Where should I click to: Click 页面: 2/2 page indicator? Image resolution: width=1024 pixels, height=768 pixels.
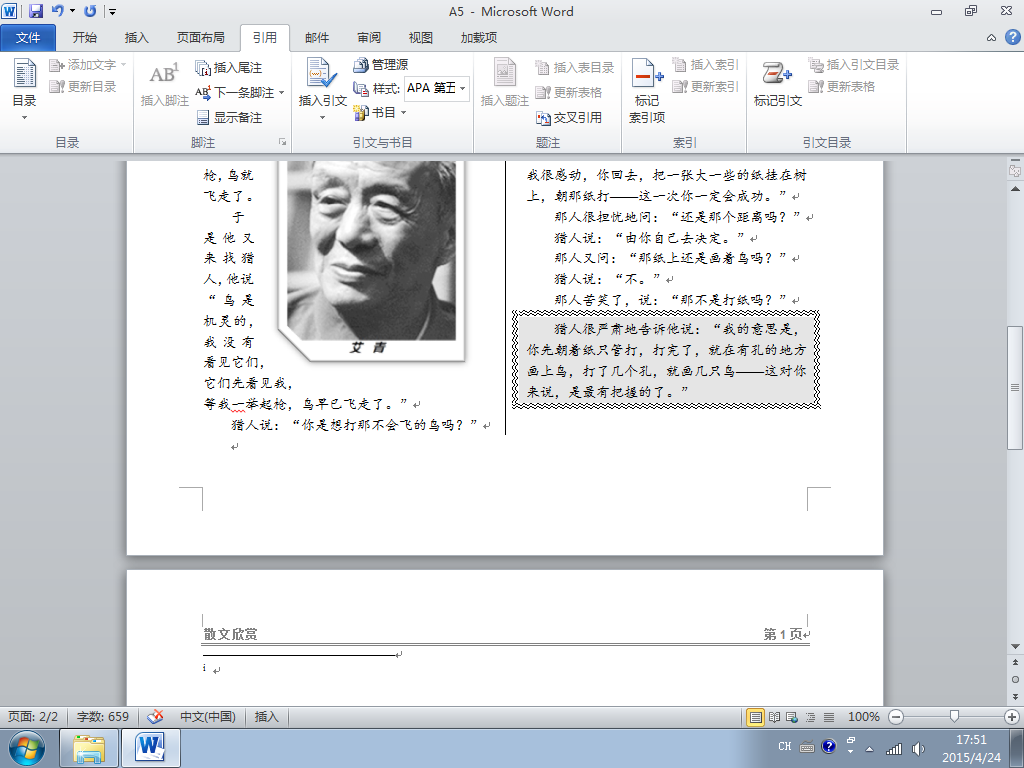pos(33,716)
